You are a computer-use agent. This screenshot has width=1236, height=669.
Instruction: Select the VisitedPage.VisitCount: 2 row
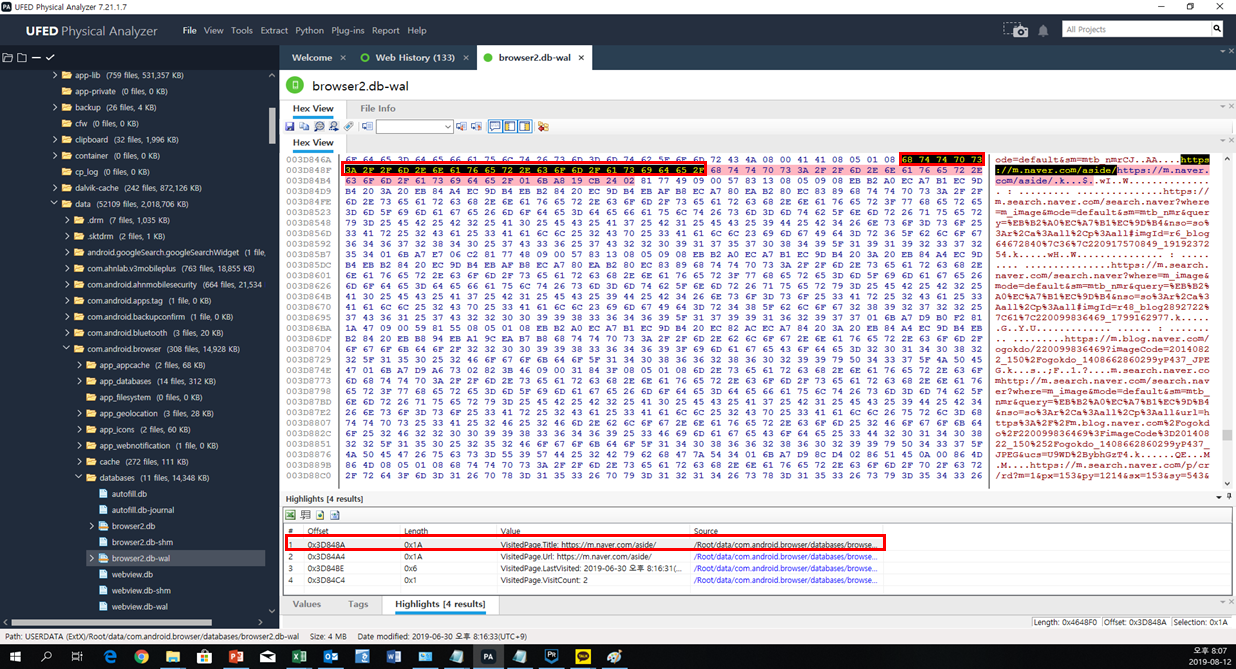click(x=585, y=580)
